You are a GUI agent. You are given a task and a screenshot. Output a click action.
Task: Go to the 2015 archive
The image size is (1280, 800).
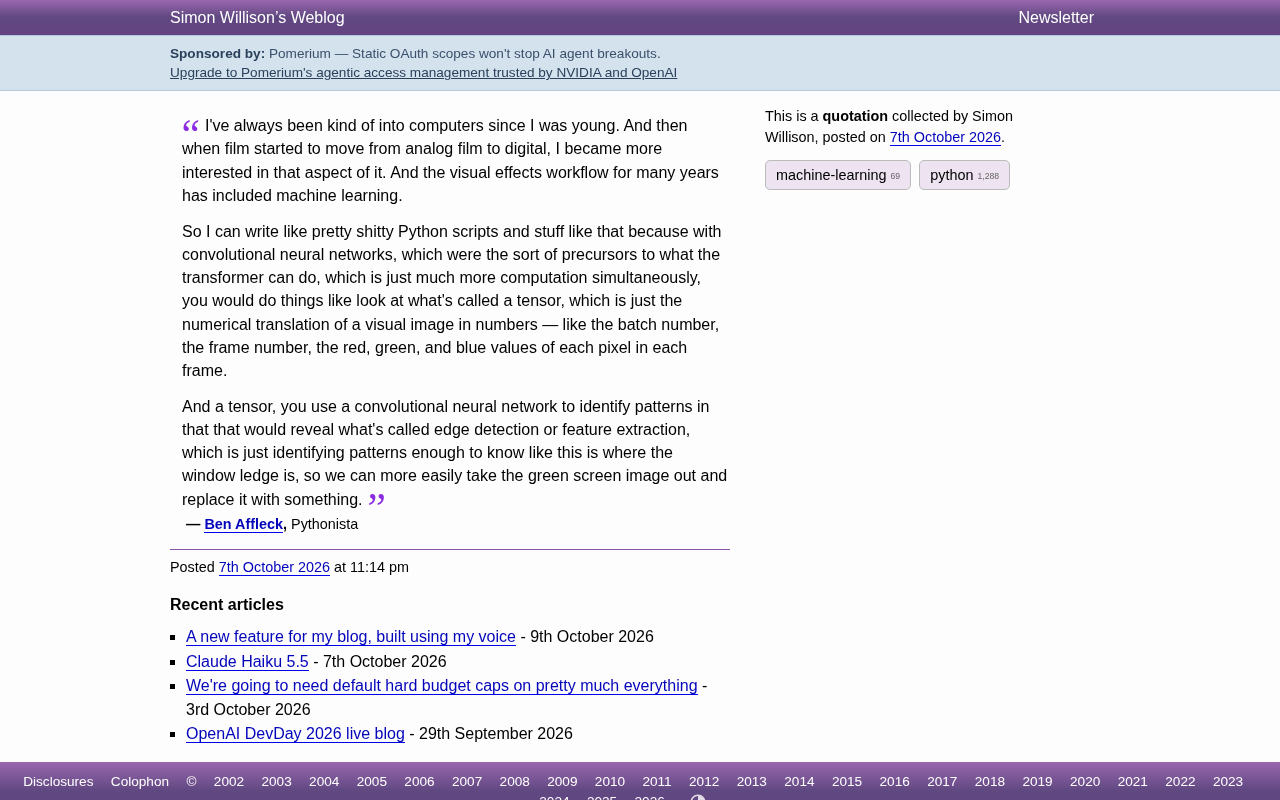click(847, 781)
